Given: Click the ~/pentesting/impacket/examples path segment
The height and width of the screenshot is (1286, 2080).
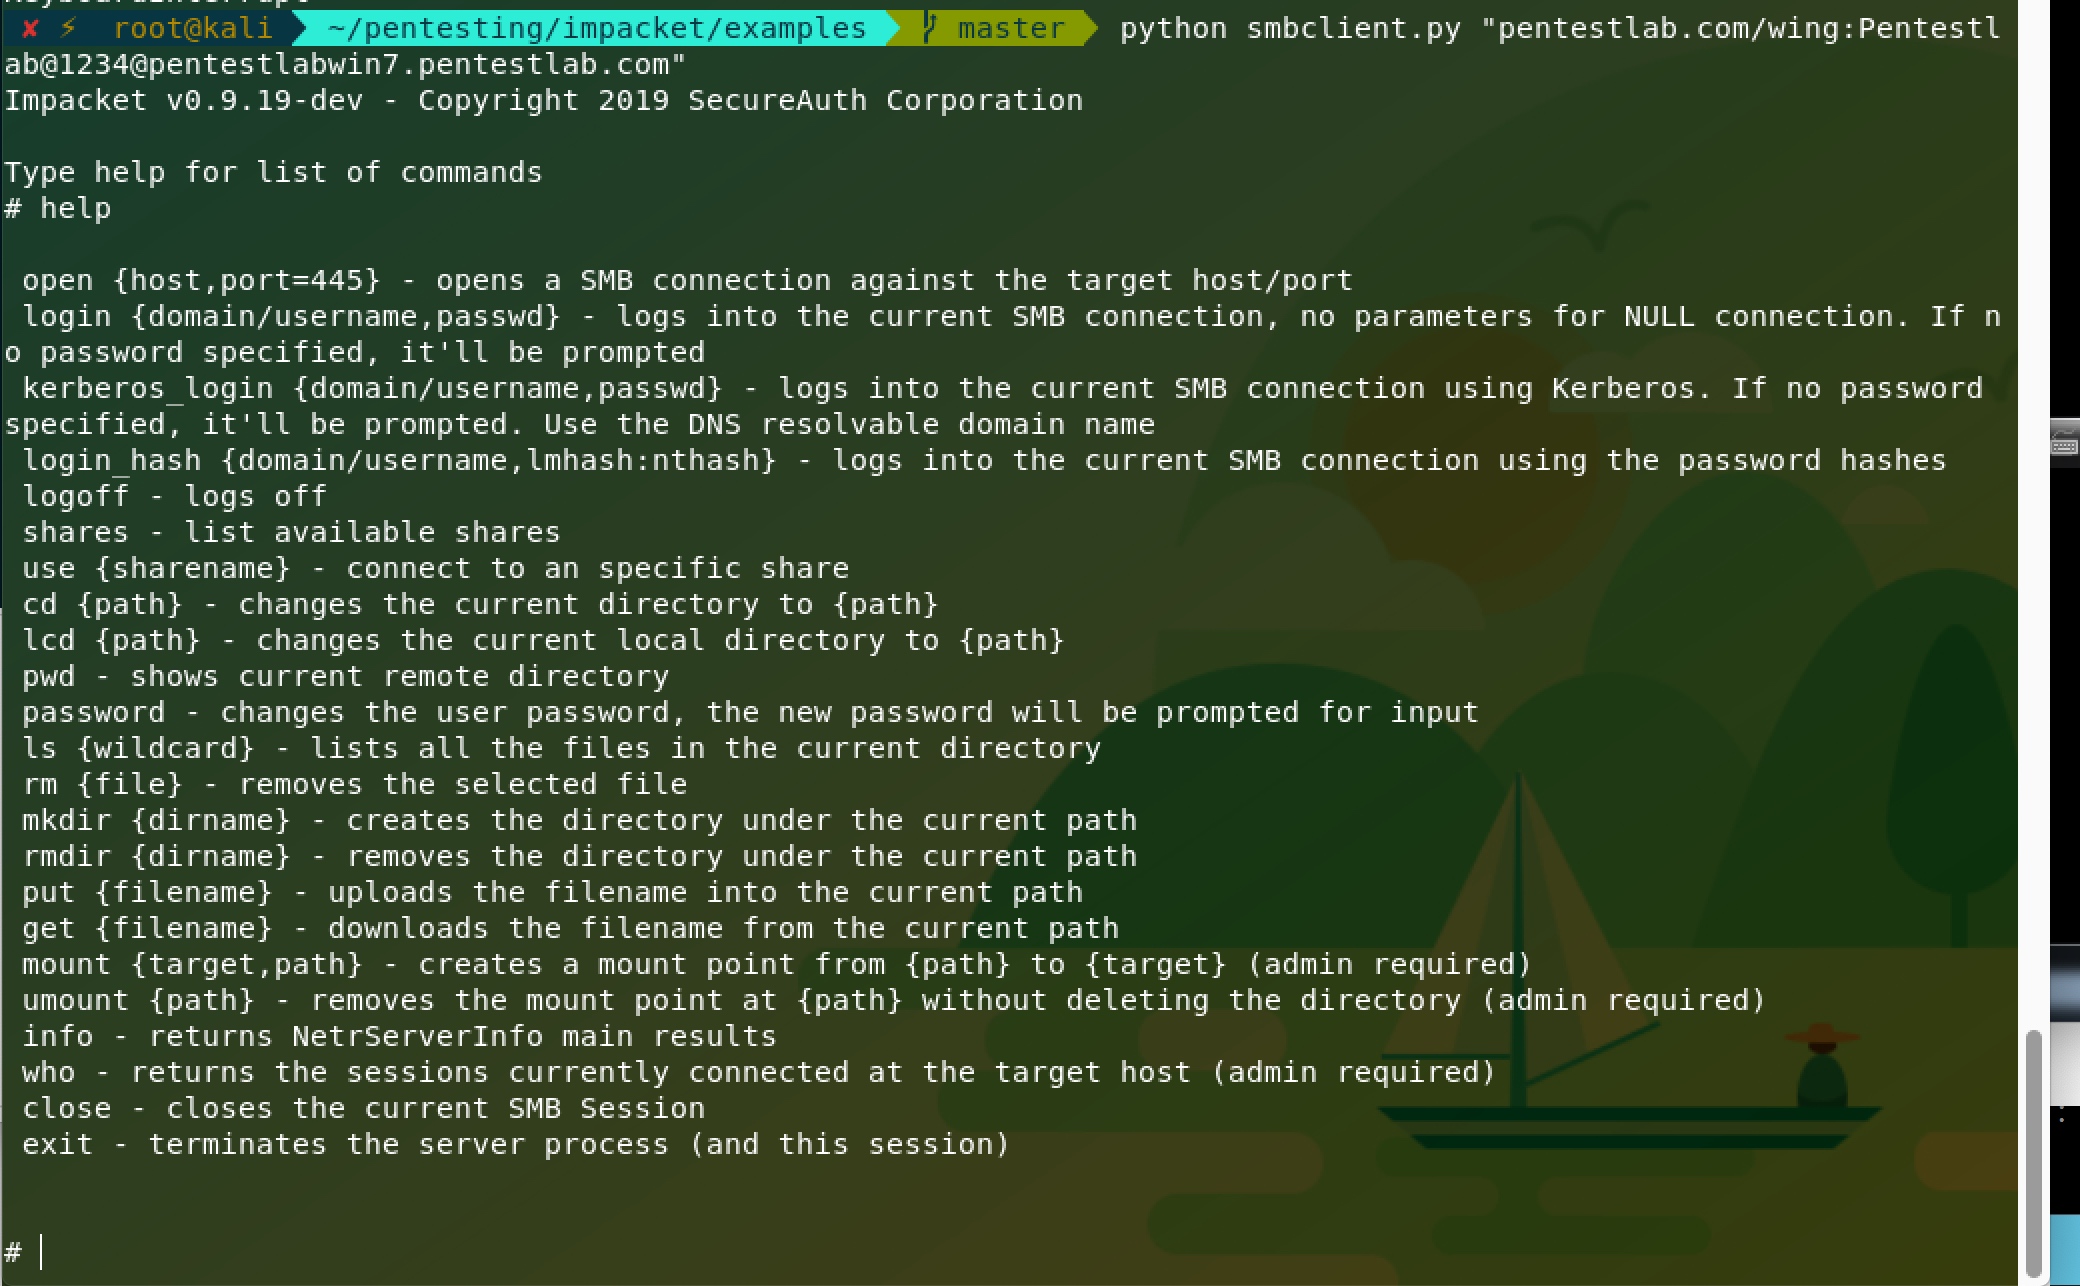Looking at the screenshot, I should click(596, 28).
